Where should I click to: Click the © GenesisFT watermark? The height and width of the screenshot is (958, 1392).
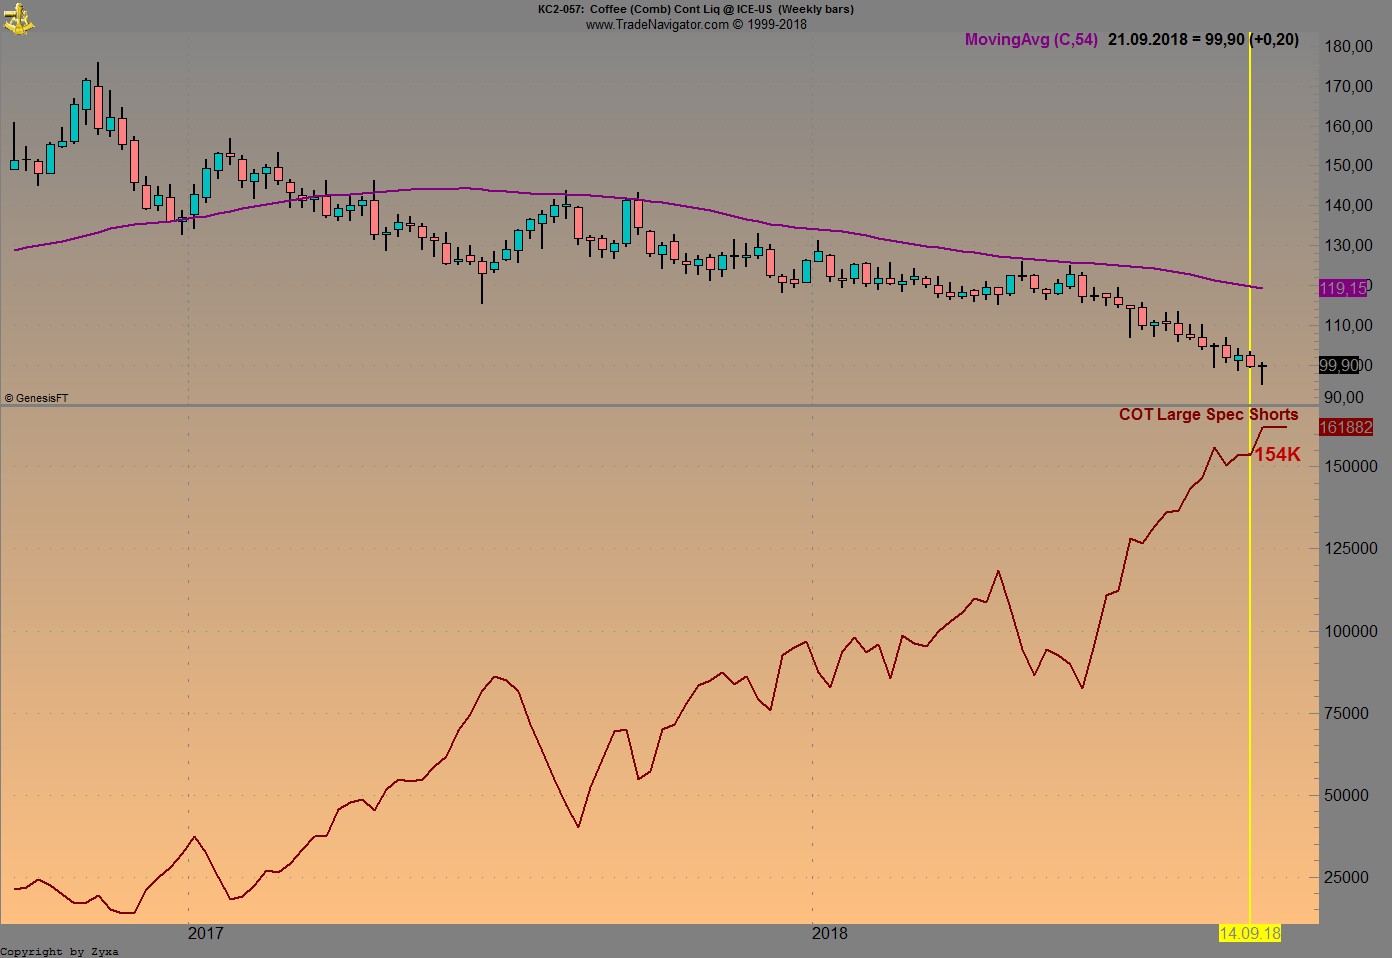coord(35,397)
